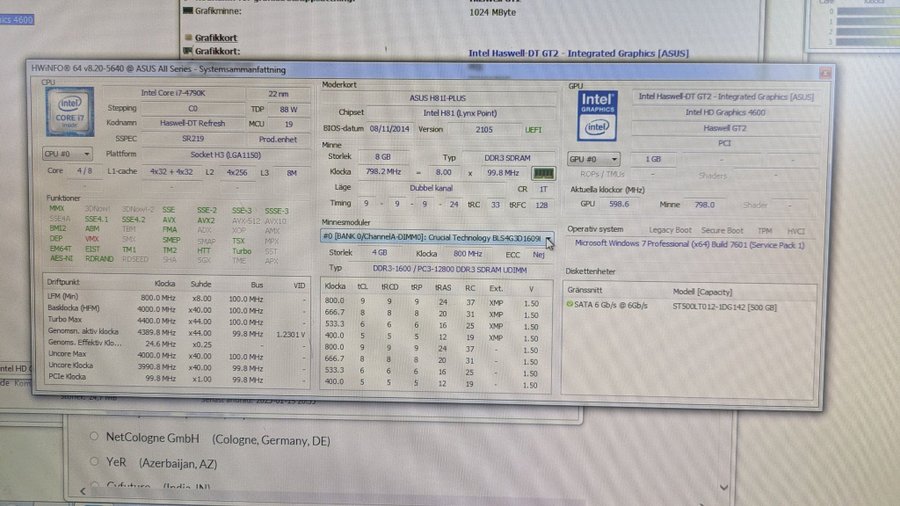Click the ST500LT012-1DG142 drive model entry
900x506 pixels.
(x=724, y=307)
